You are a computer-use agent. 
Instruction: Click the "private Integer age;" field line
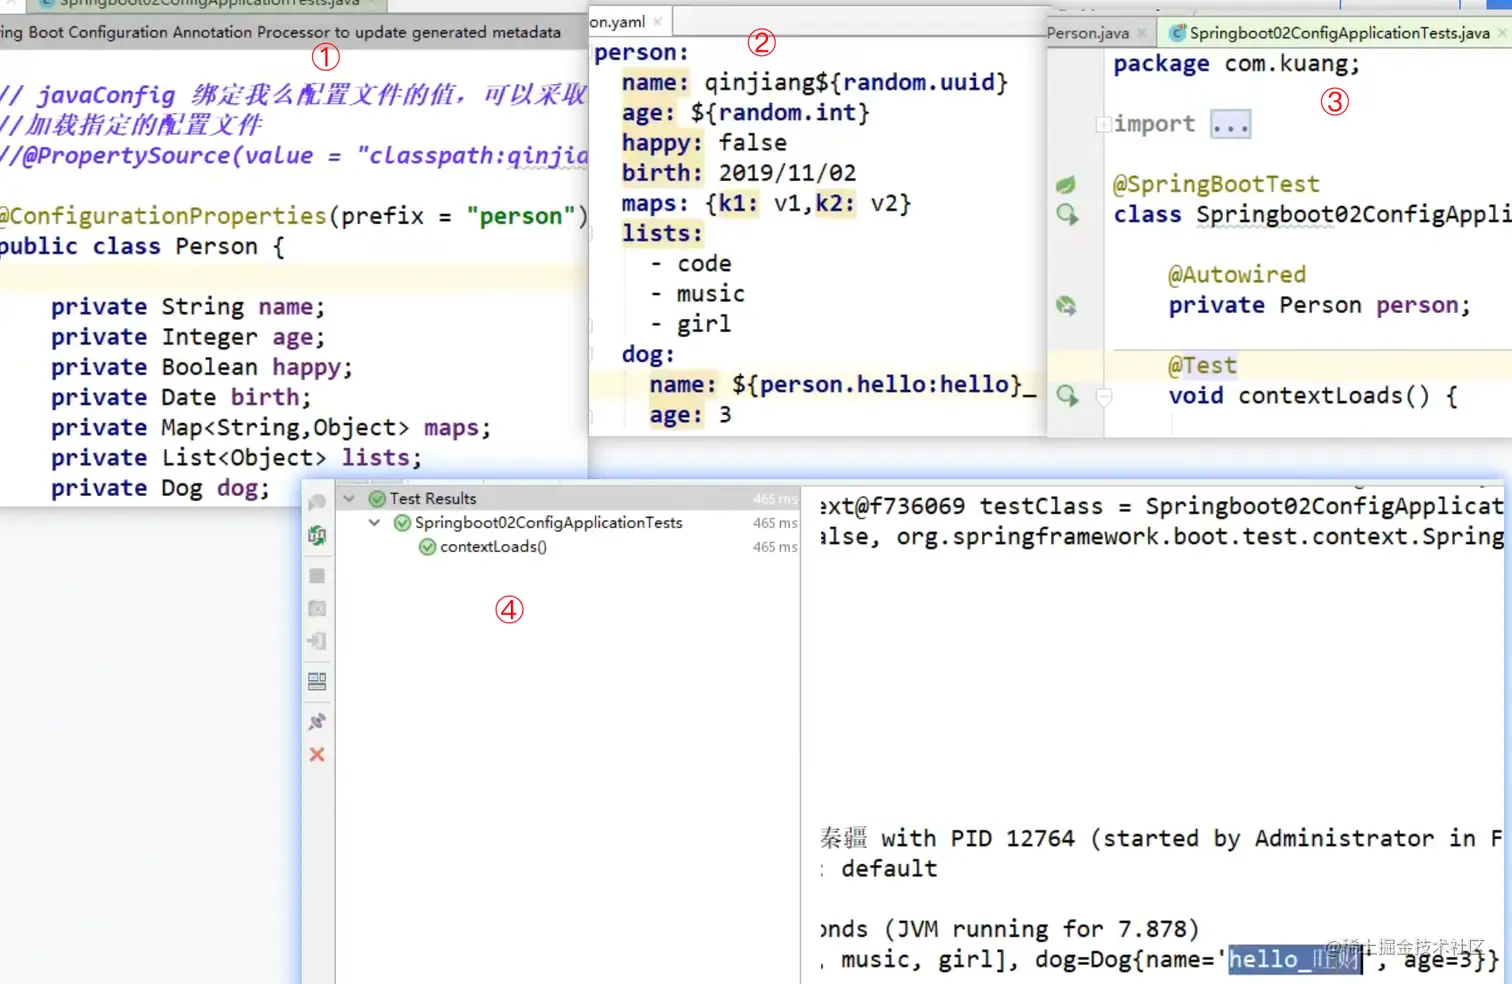tap(188, 337)
